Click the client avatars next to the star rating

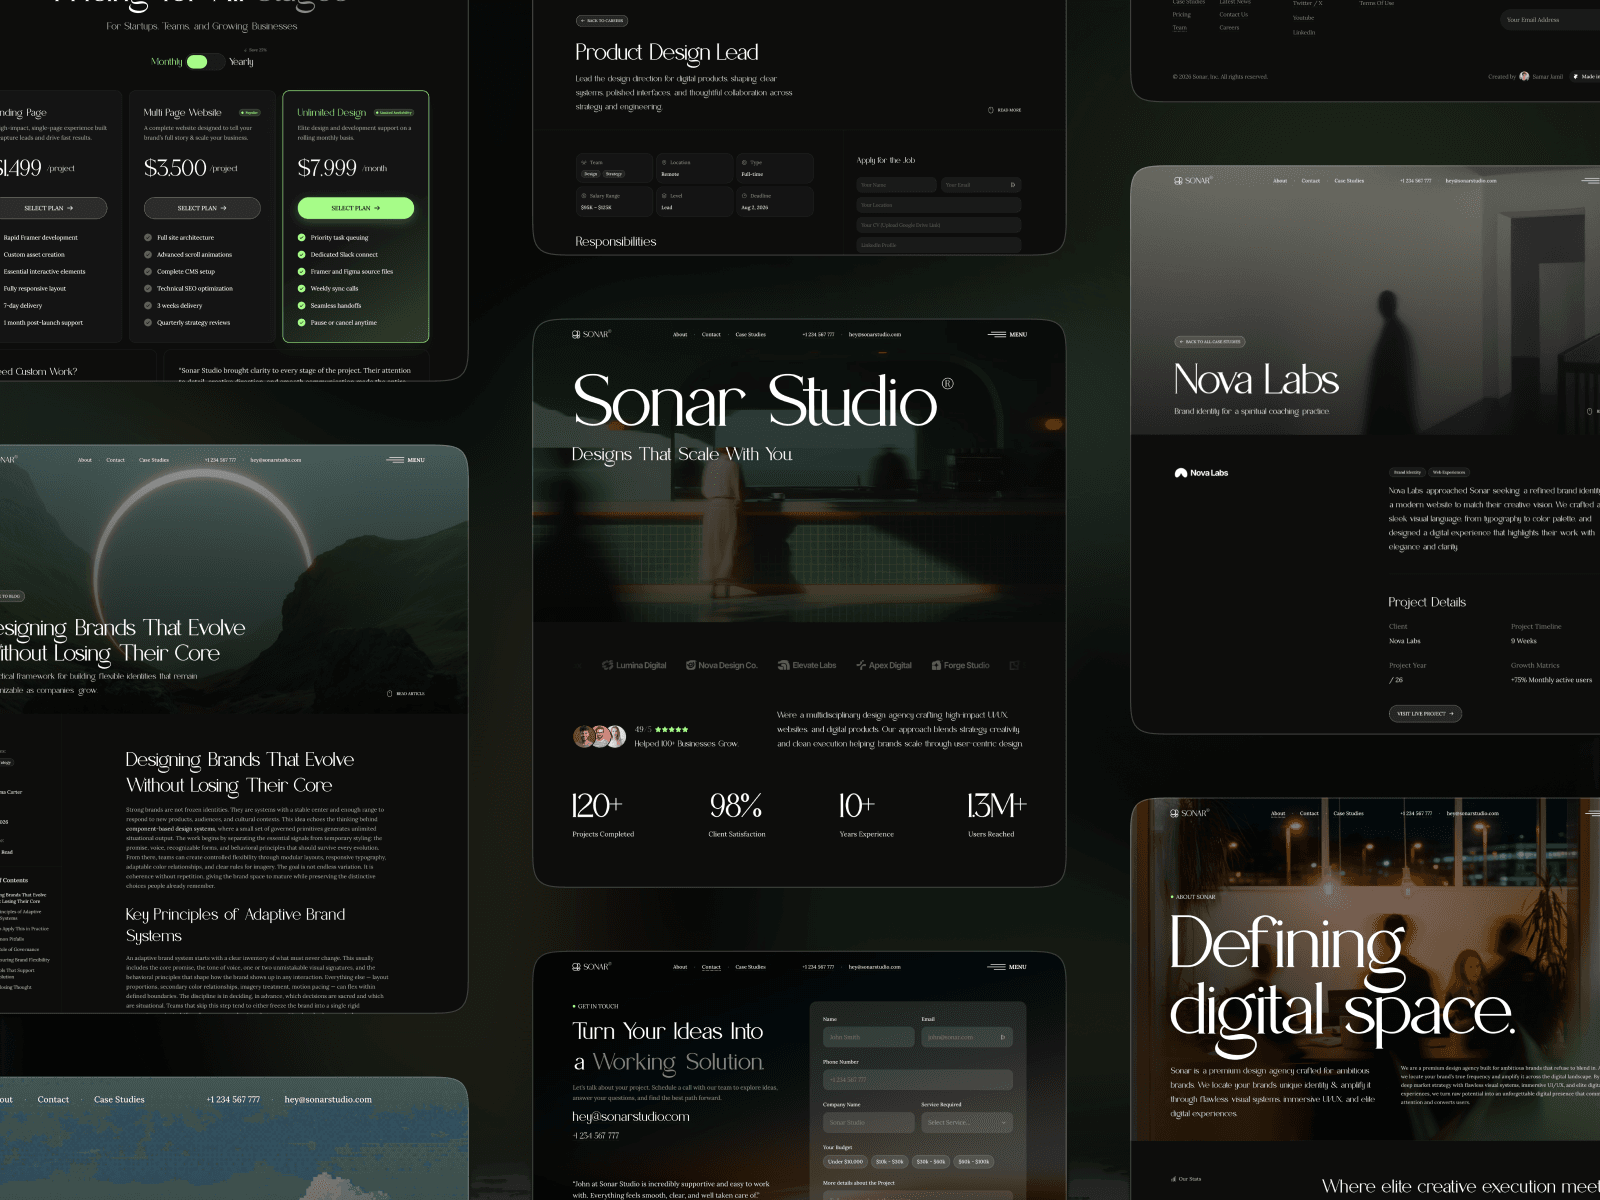tap(599, 736)
